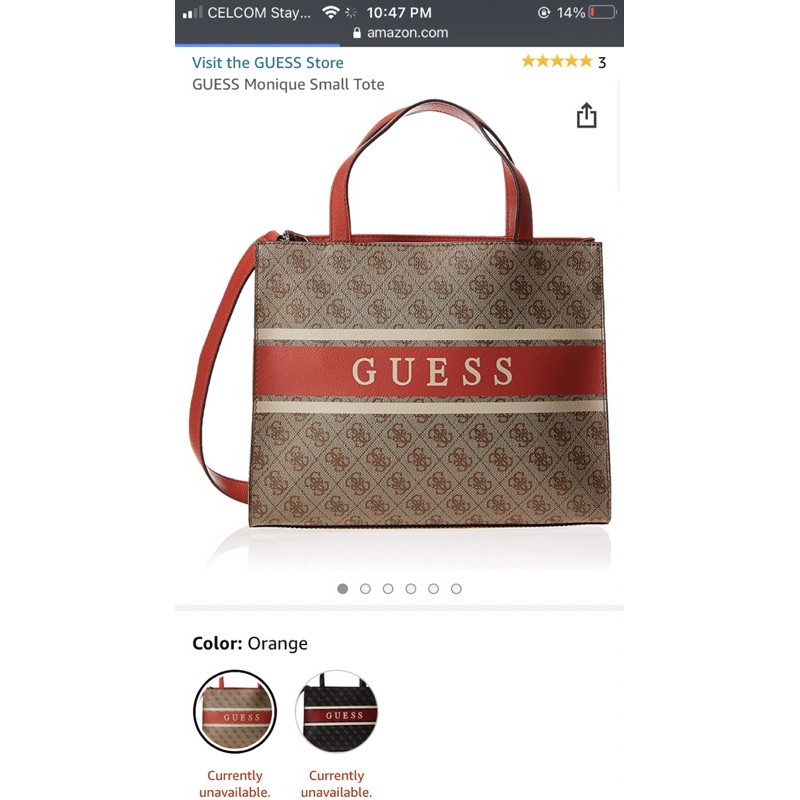Tap the five-star rating icons
The width and height of the screenshot is (800, 800).
click(x=557, y=62)
